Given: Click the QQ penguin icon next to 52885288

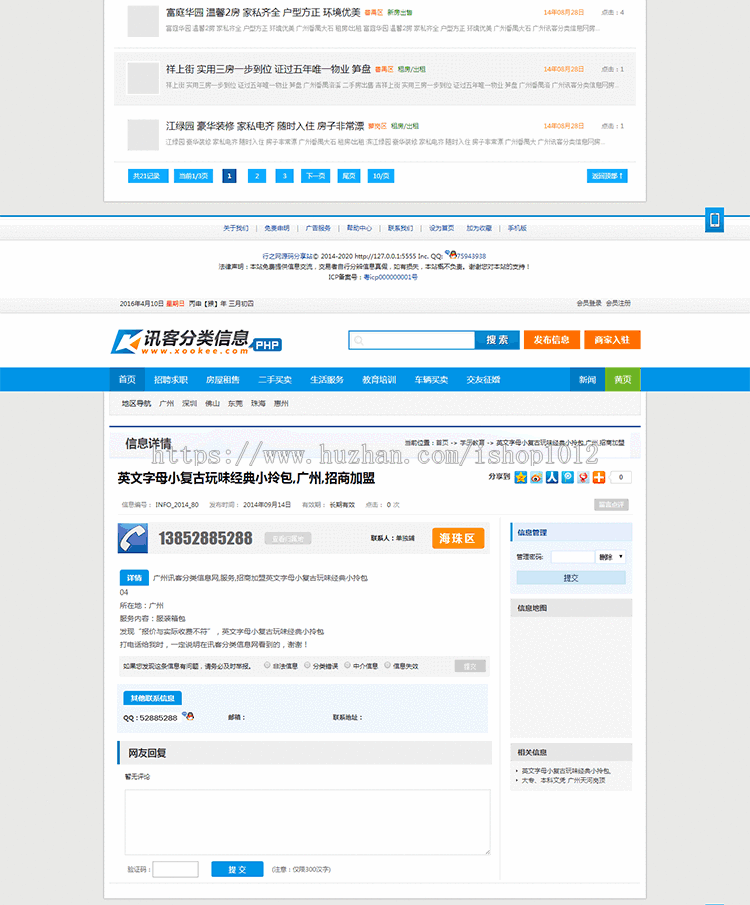Looking at the screenshot, I should point(188,716).
